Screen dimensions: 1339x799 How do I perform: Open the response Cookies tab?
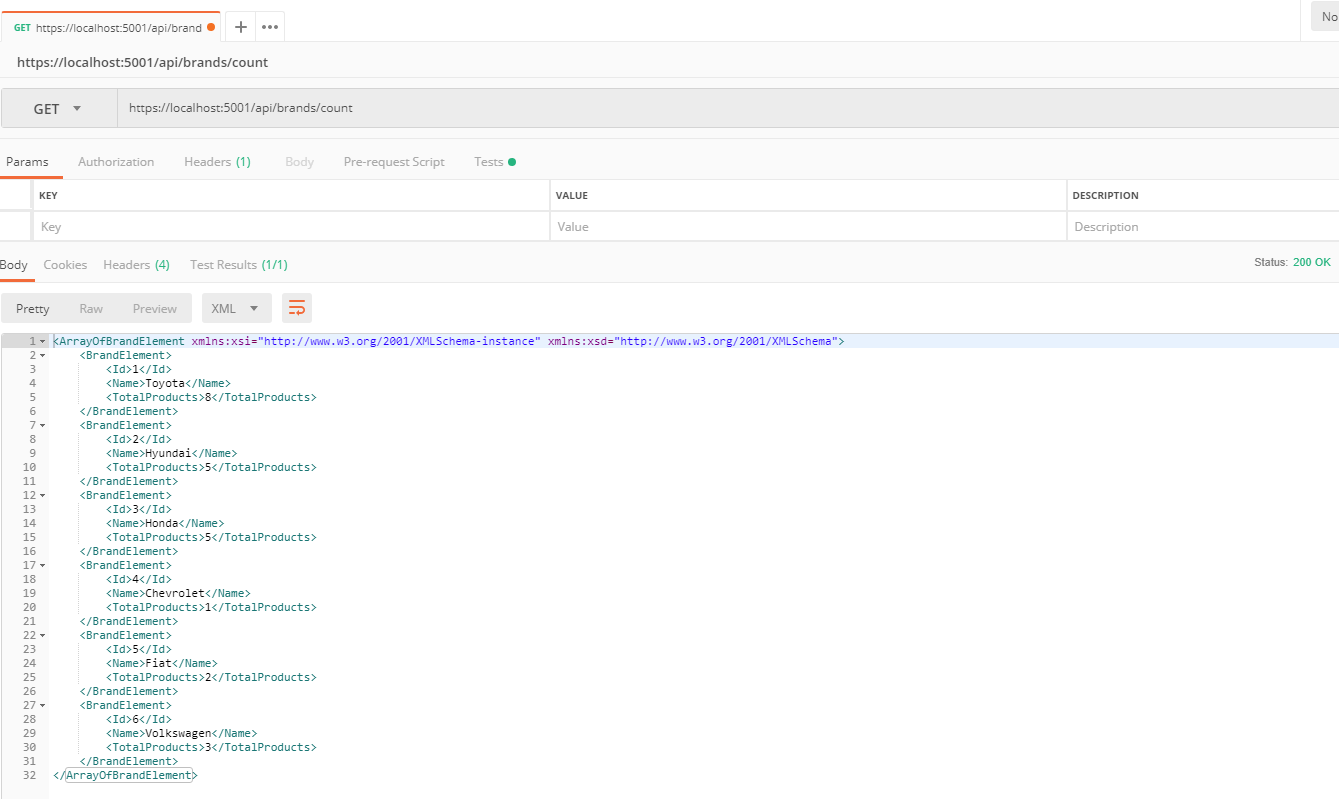coord(65,264)
